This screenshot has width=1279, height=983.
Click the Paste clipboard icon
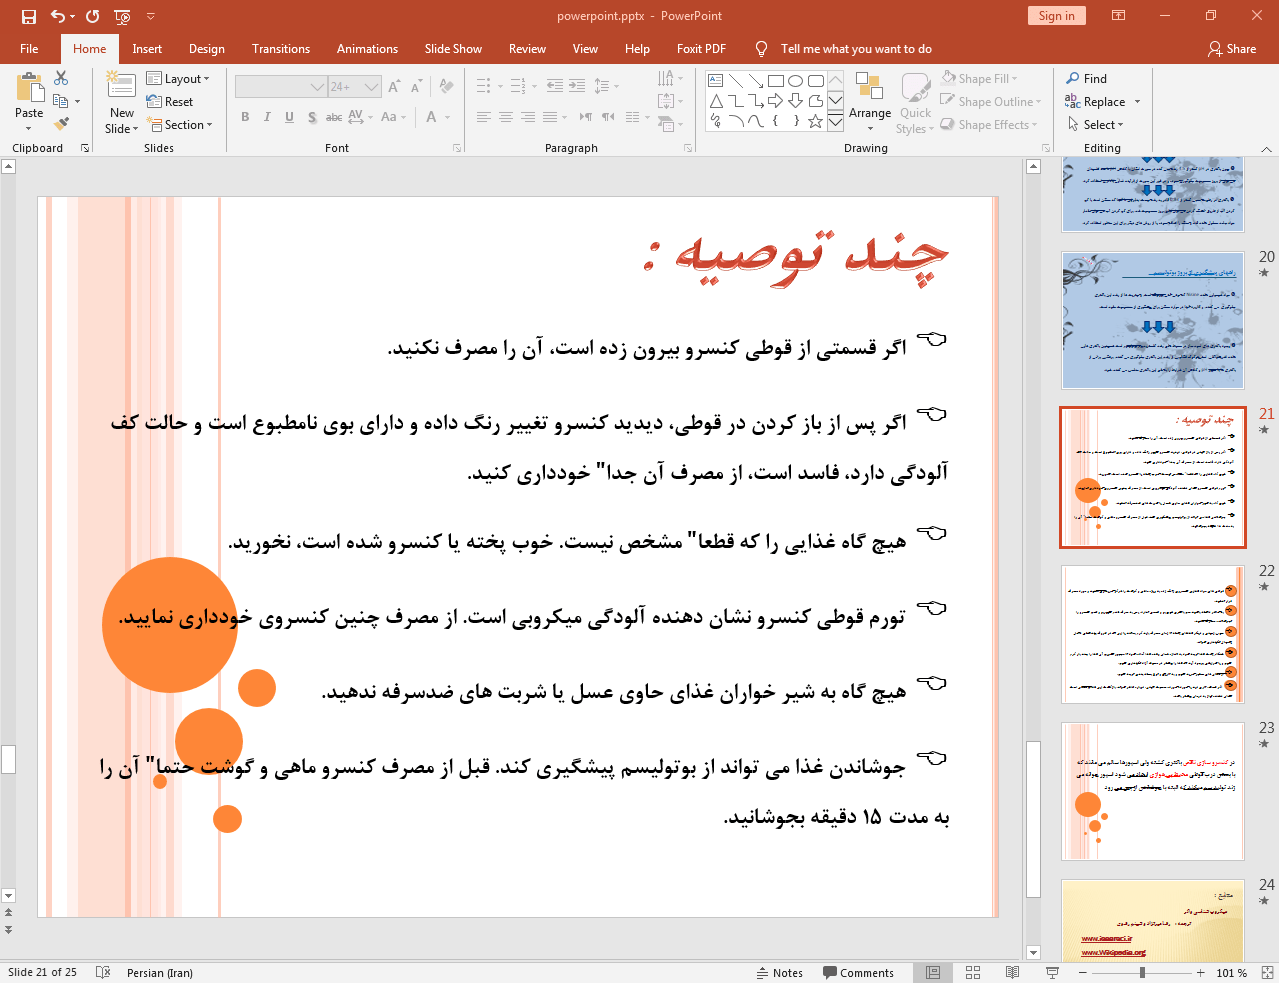pos(29,89)
